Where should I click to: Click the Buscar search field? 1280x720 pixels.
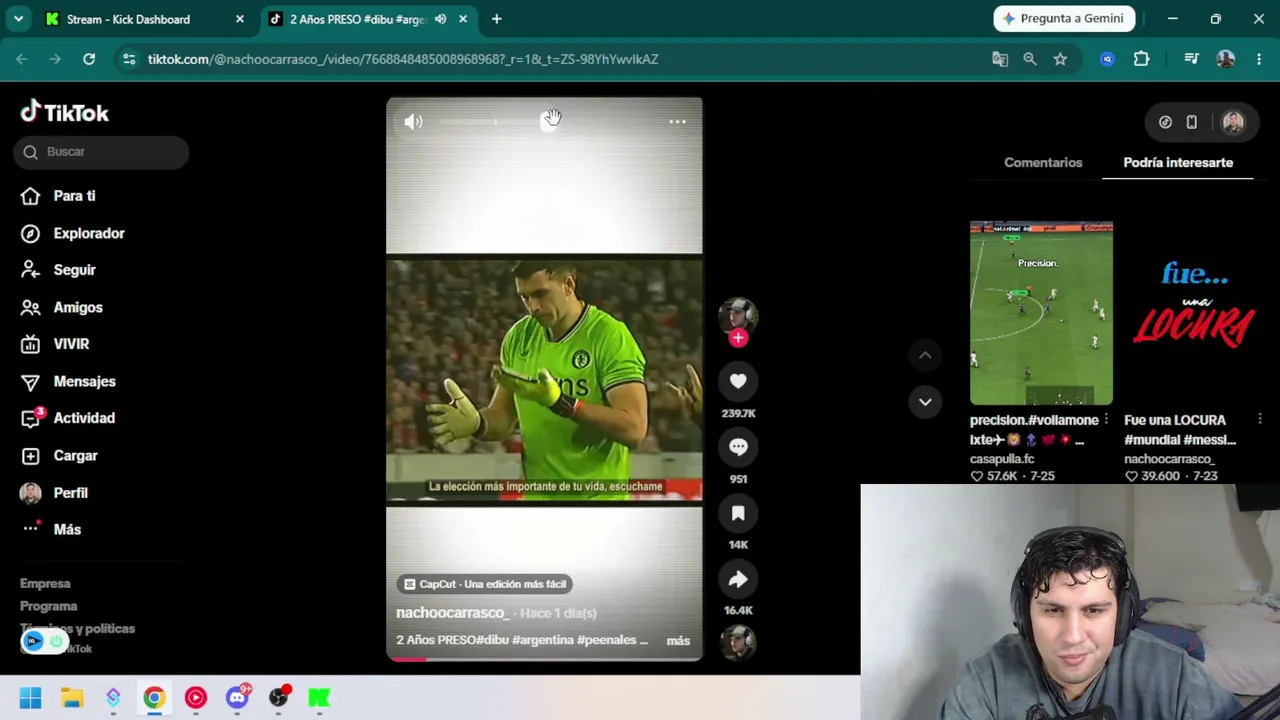click(101, 152)
